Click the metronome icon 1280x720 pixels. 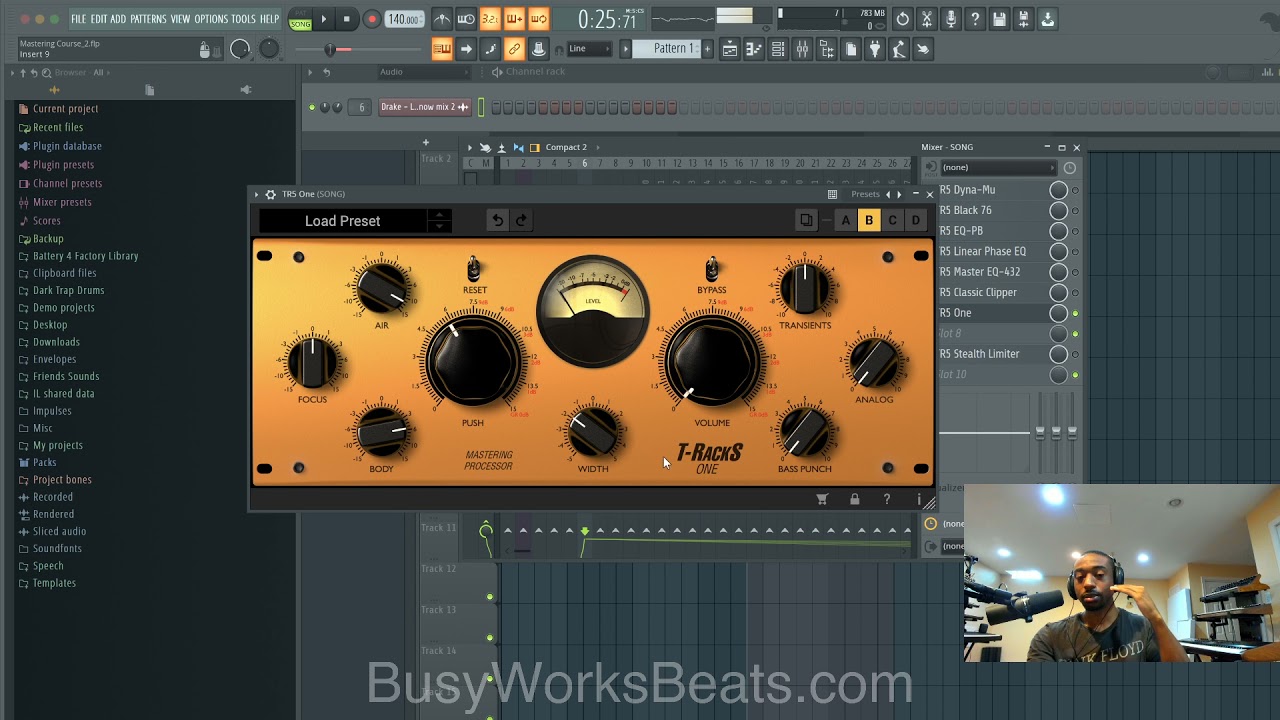[x=442, y=19]
